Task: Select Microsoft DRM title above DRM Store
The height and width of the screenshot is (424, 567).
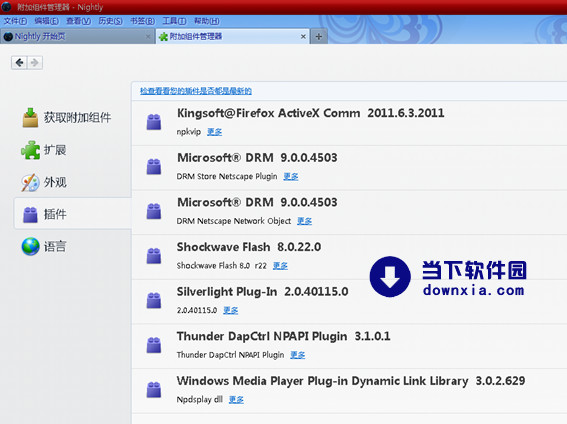Action: click(225, 158)
